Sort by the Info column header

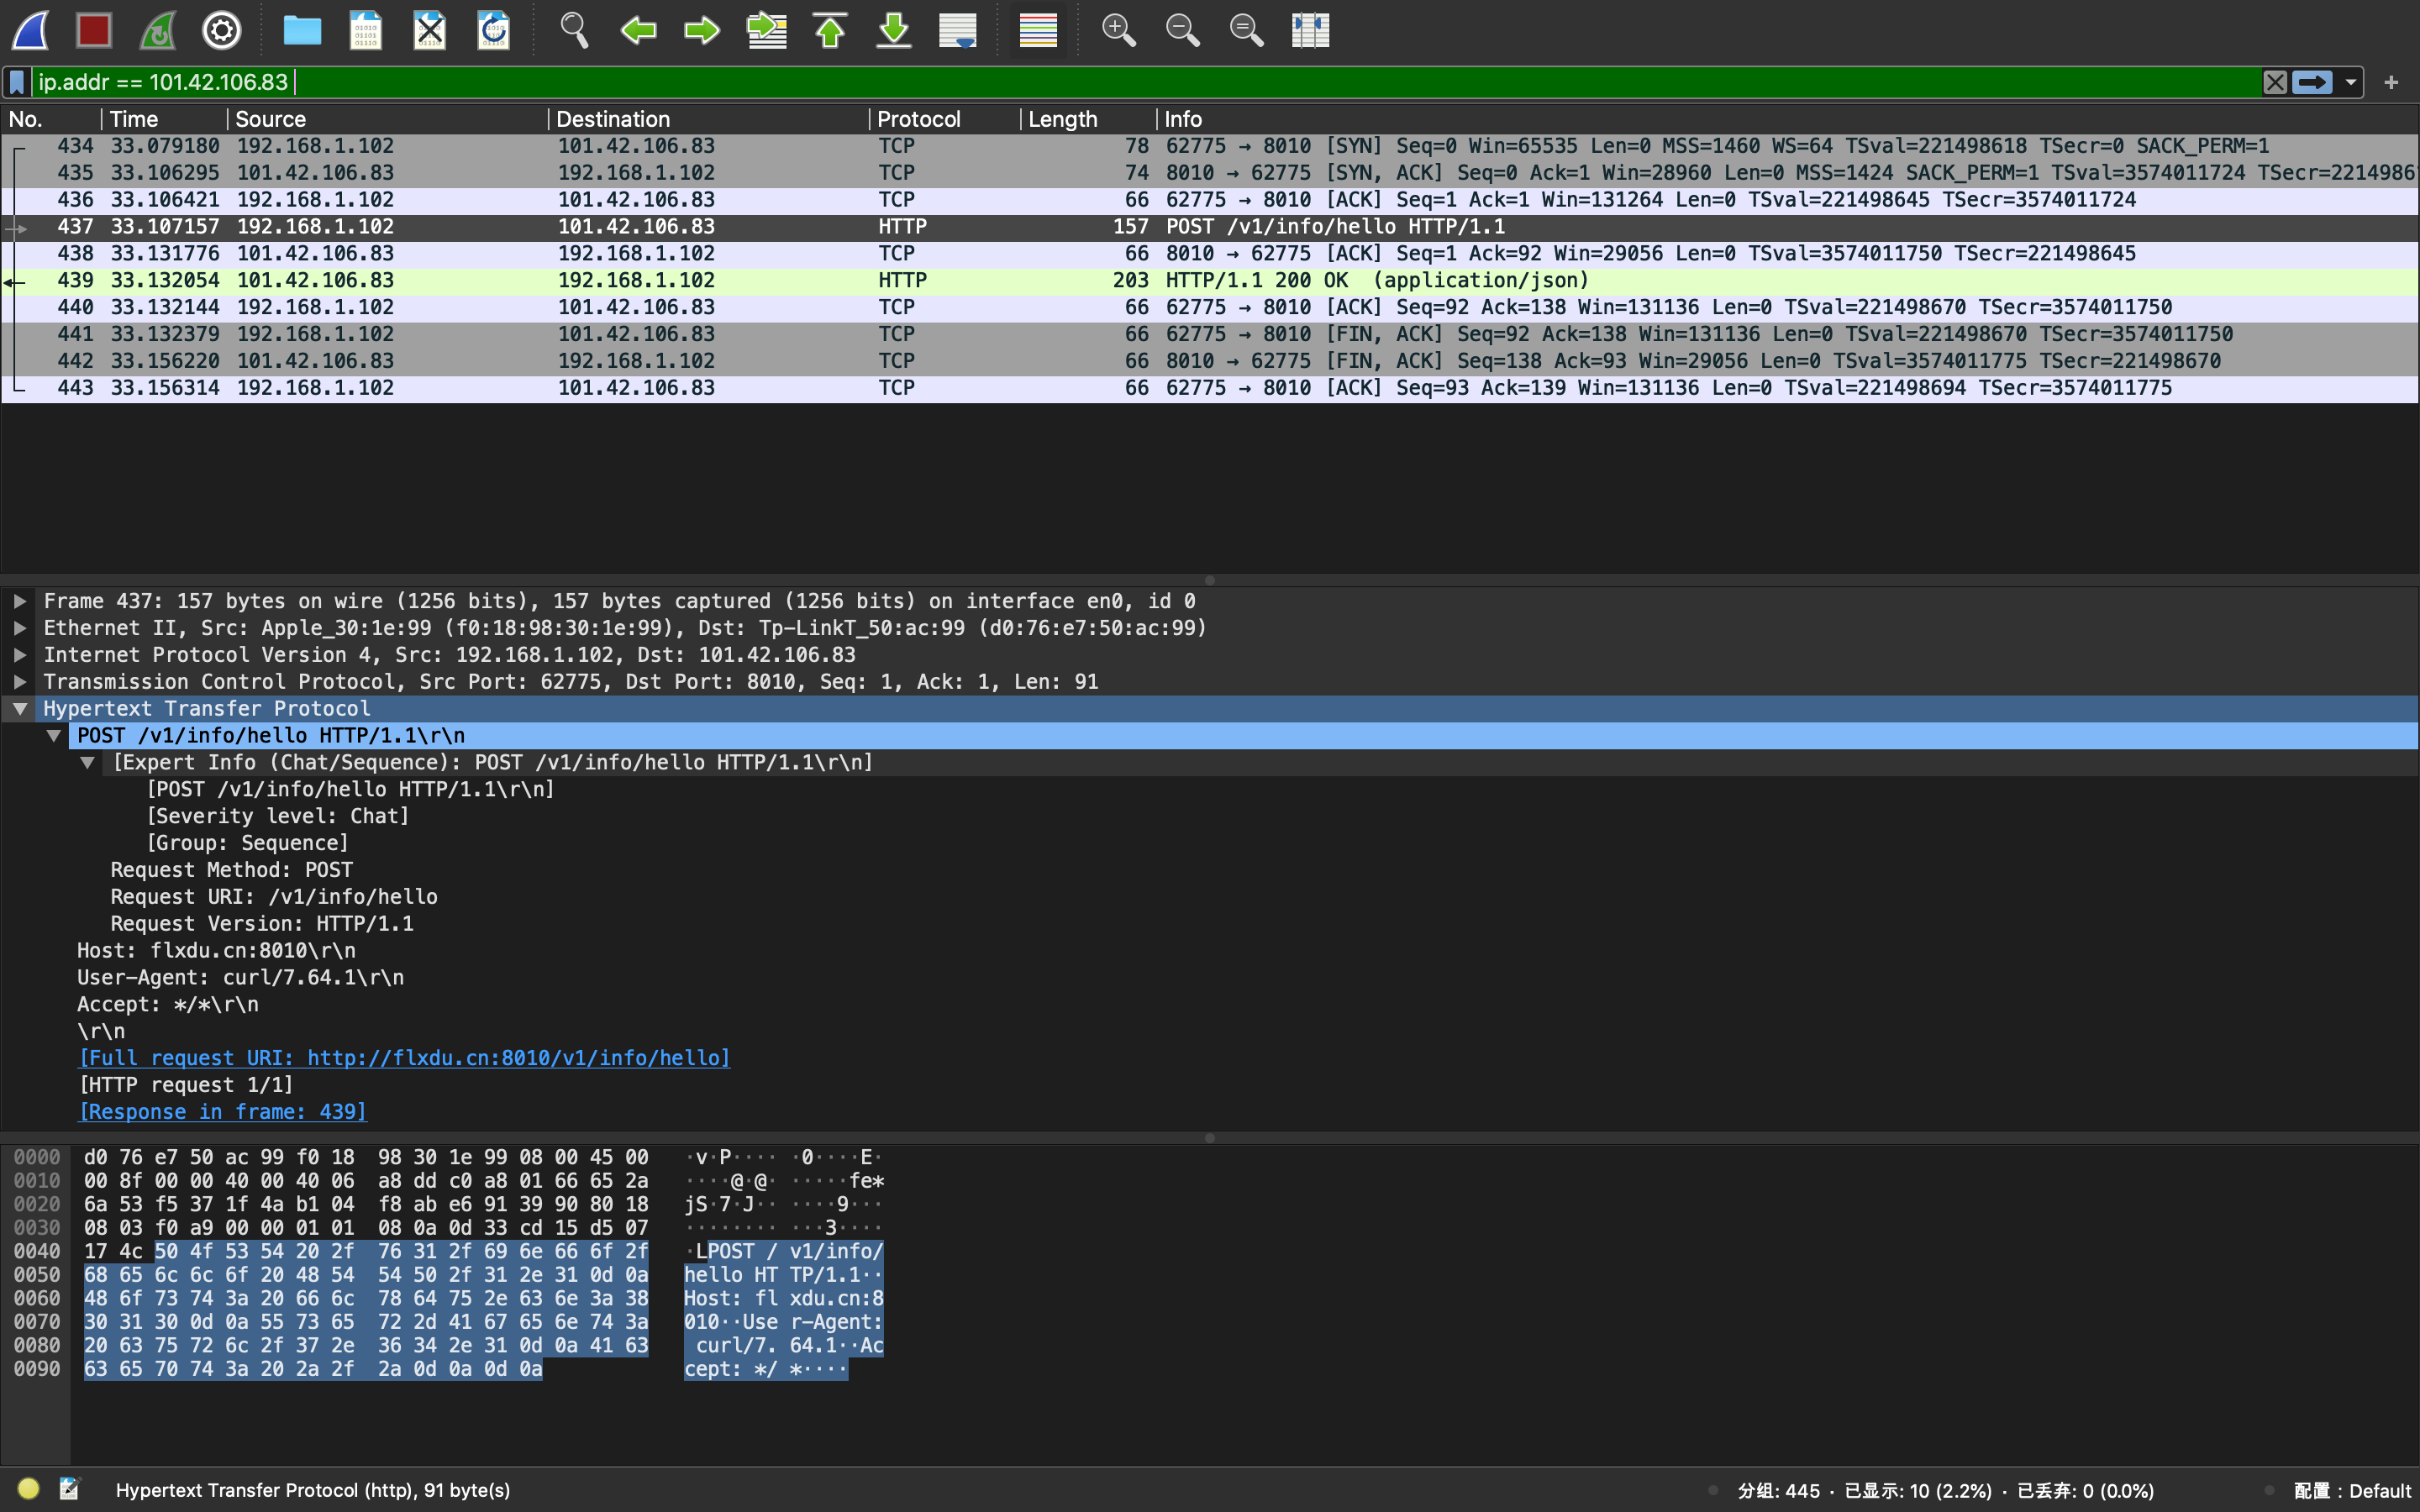pos(1788,119)
